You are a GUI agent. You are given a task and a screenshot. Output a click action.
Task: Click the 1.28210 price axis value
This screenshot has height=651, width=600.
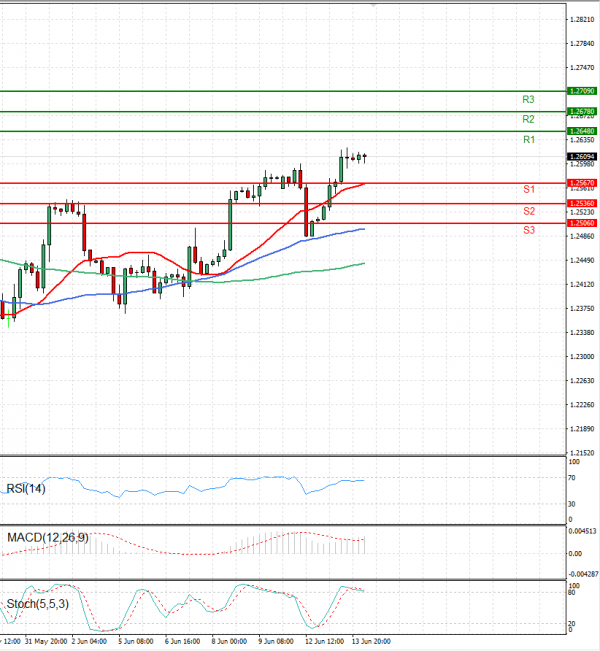click(582, 20)
